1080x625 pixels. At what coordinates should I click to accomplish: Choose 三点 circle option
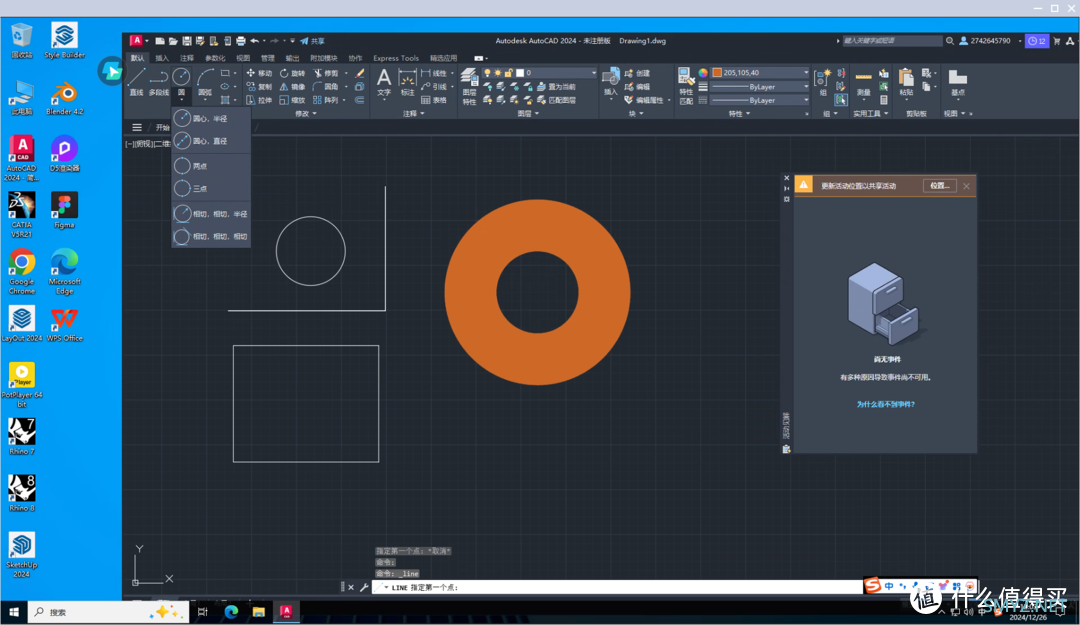(211, 188)
